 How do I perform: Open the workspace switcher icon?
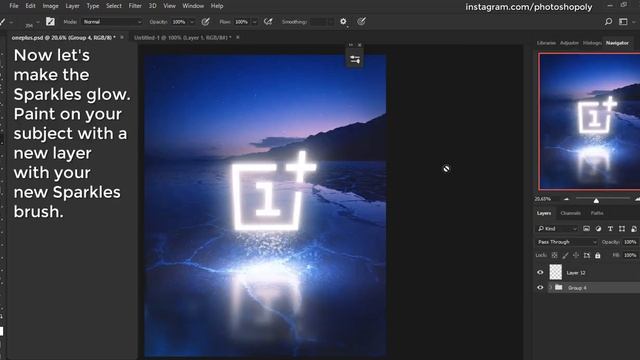(623, 22)
